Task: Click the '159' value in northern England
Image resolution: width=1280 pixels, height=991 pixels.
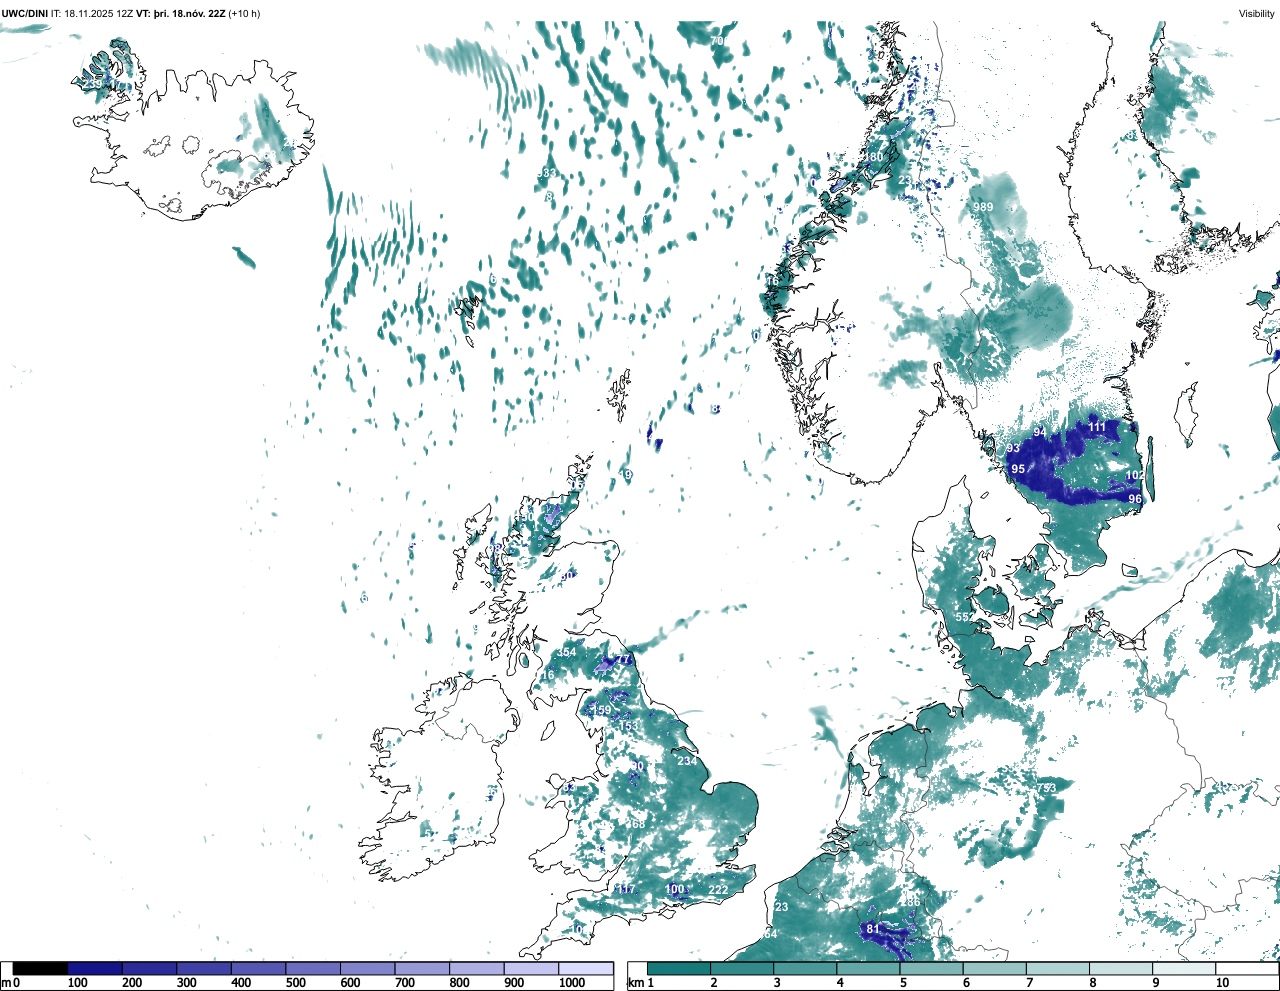Action: (601, 711)
